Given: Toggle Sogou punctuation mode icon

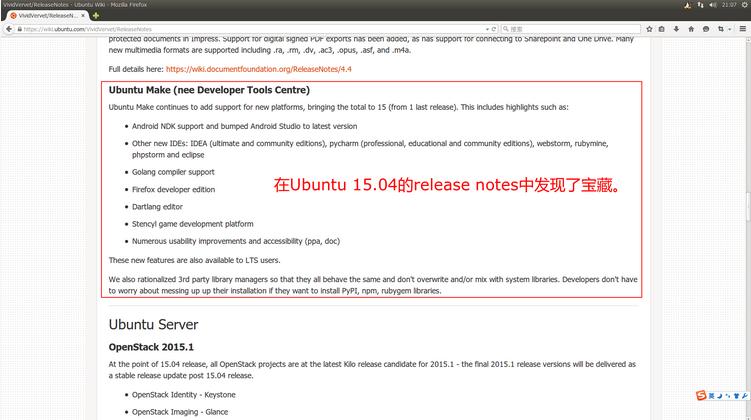Looking at the screenshot, I should pos(728,396).
